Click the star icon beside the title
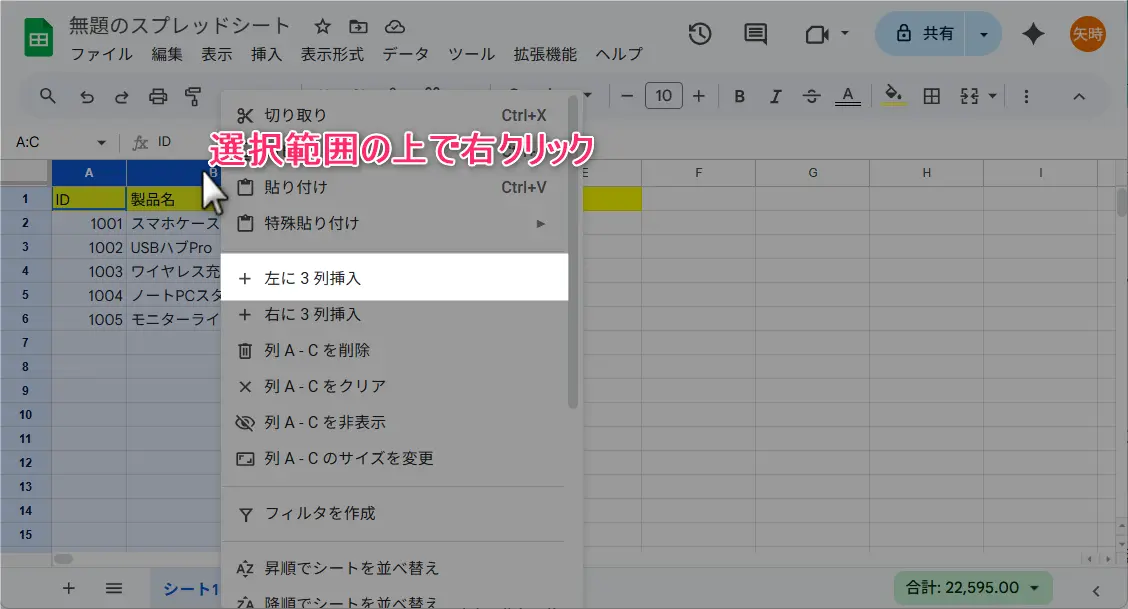The height and width of the screenshot is (609, 1128). [322, 26]
